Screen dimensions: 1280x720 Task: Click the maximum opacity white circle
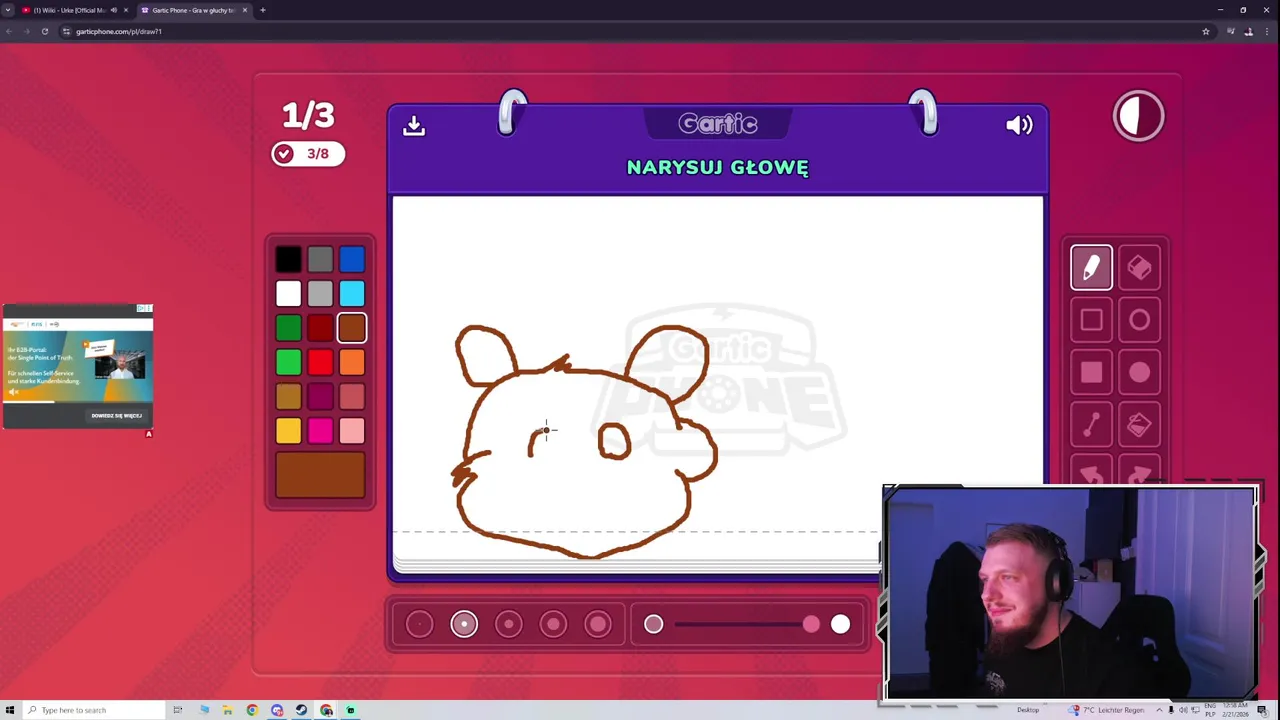pos(840,625)
